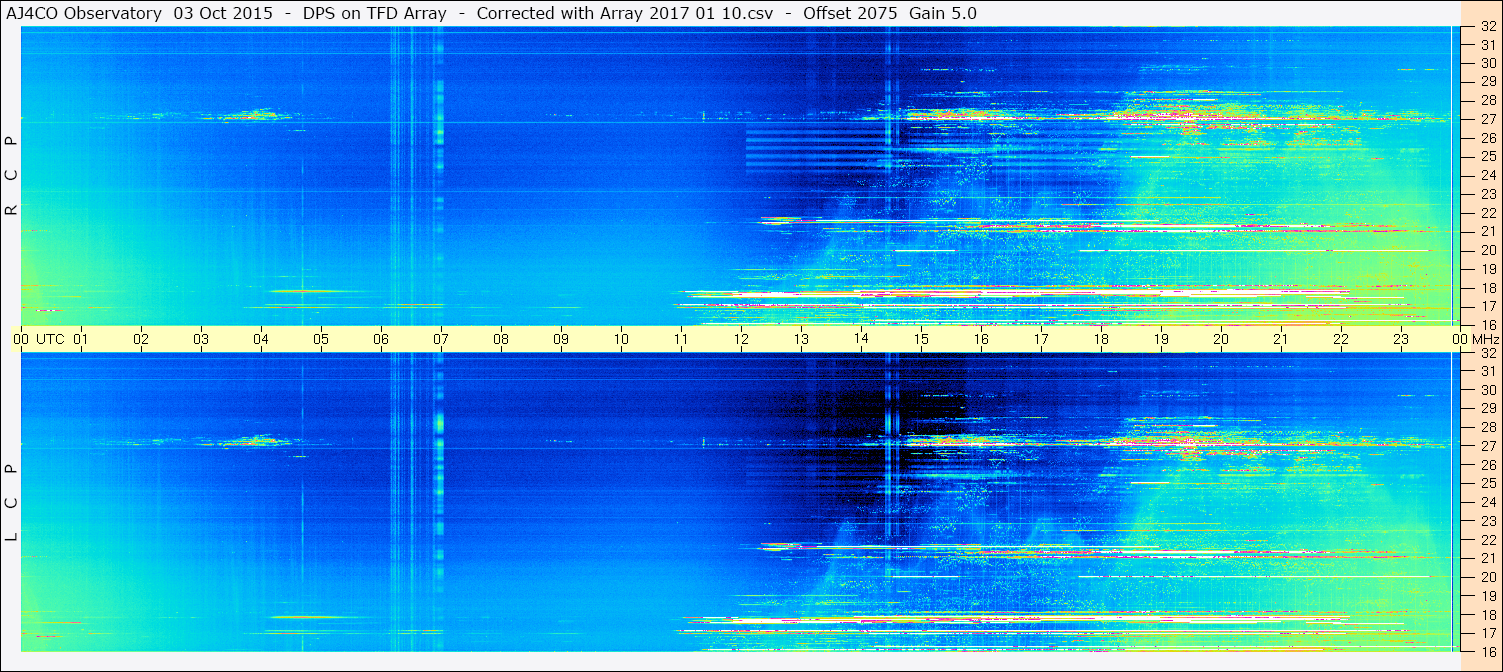Select the 20 hour marker on time axis
This screenshot has height=672, width=1503.
click(x=1221, y=339)
